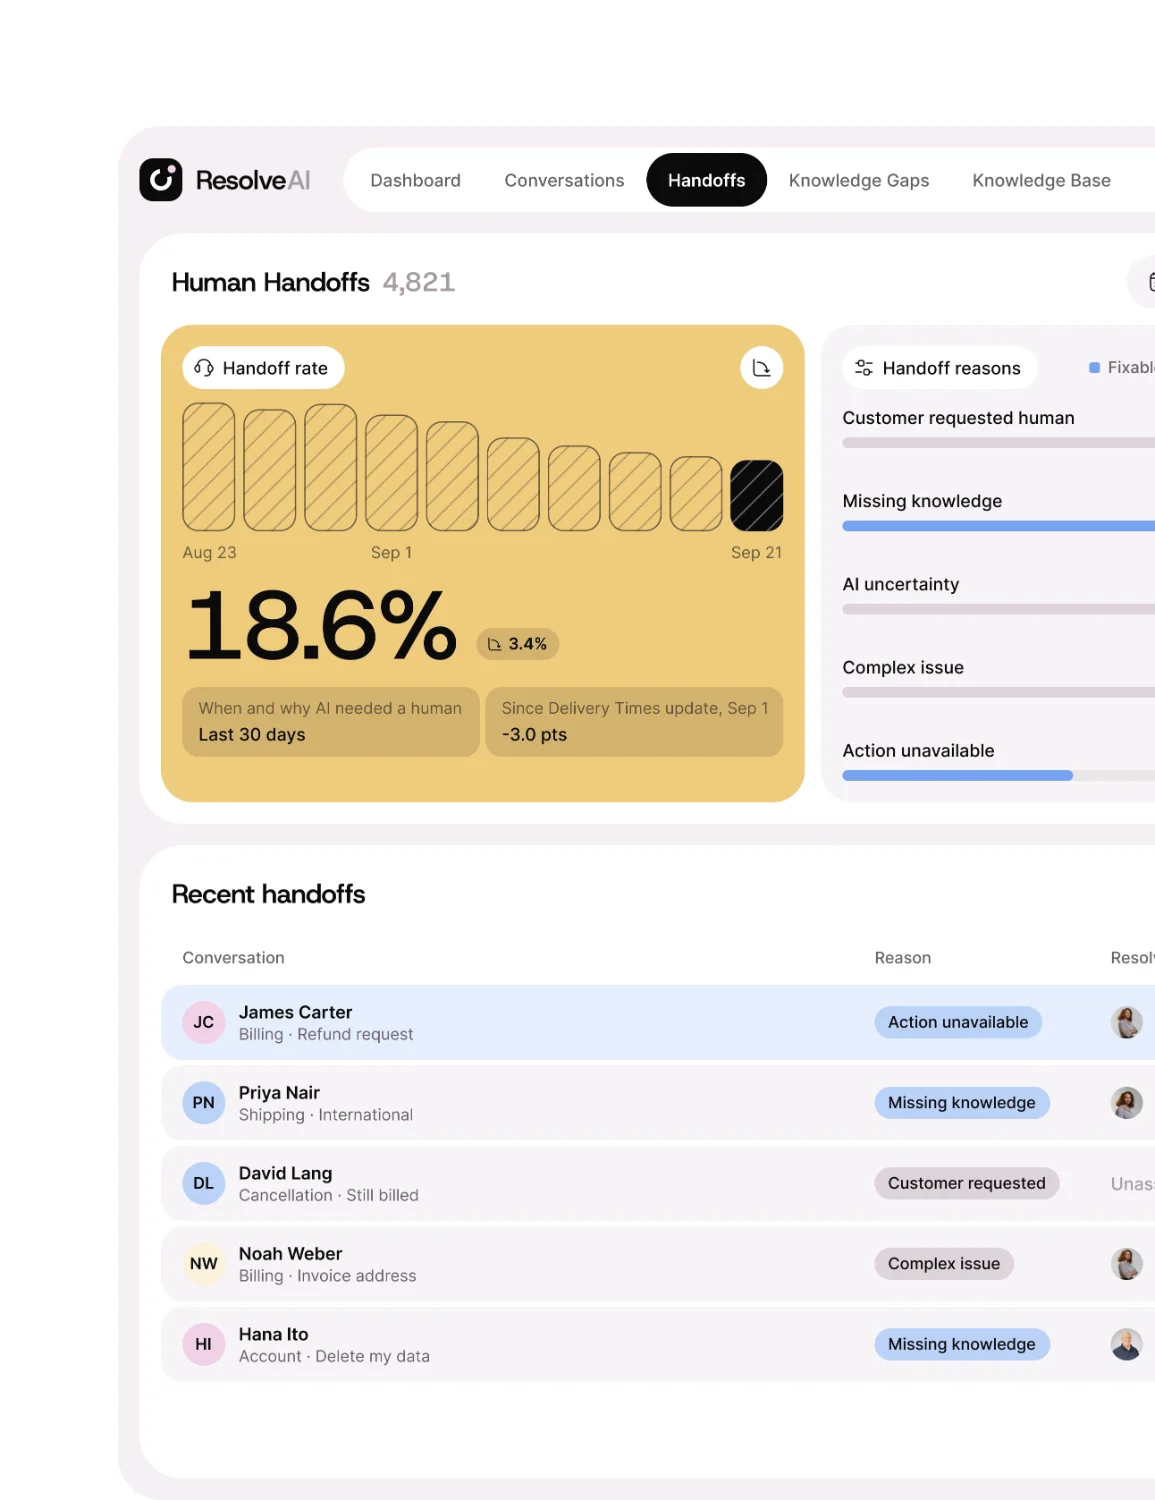Click the blue Fixable legend dot

pos(1094,368)
